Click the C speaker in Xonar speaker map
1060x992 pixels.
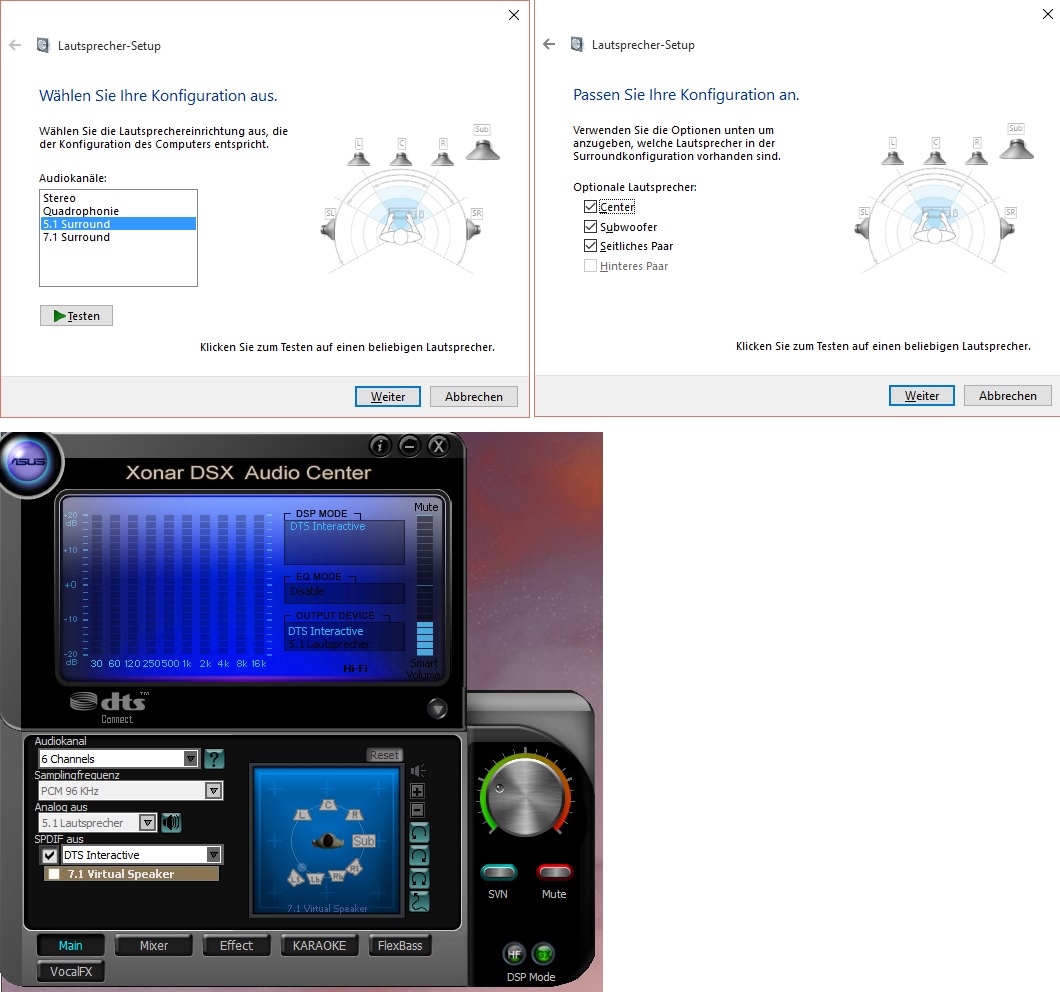(329, 805)
